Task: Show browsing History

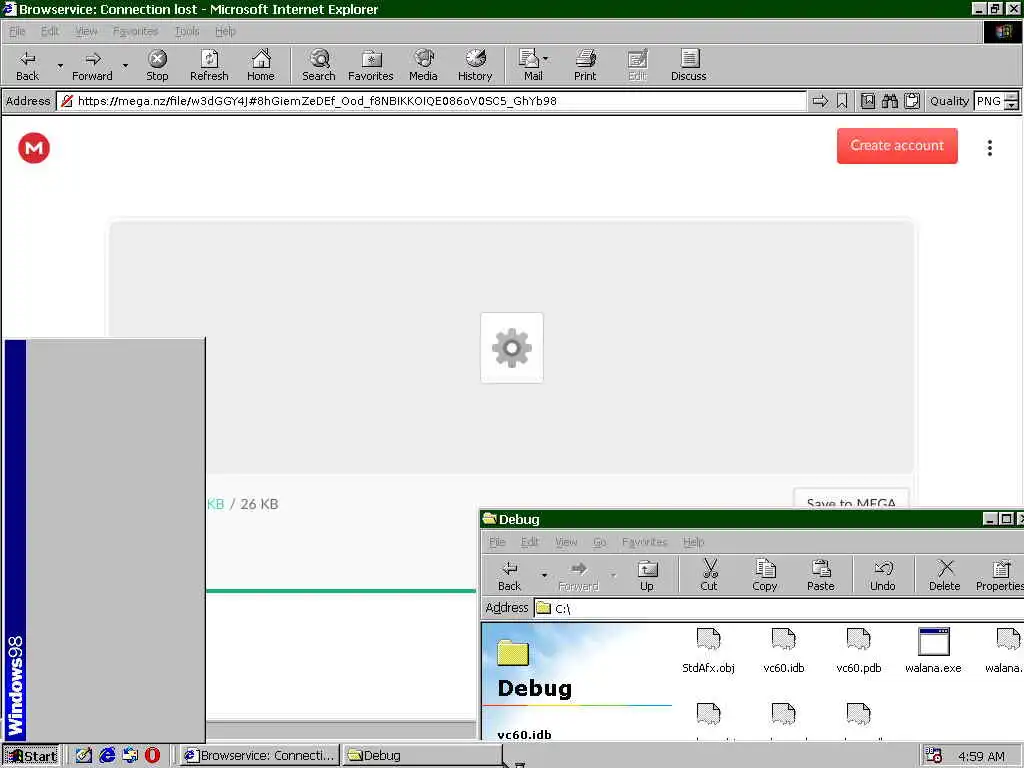Action: [475, 65]
